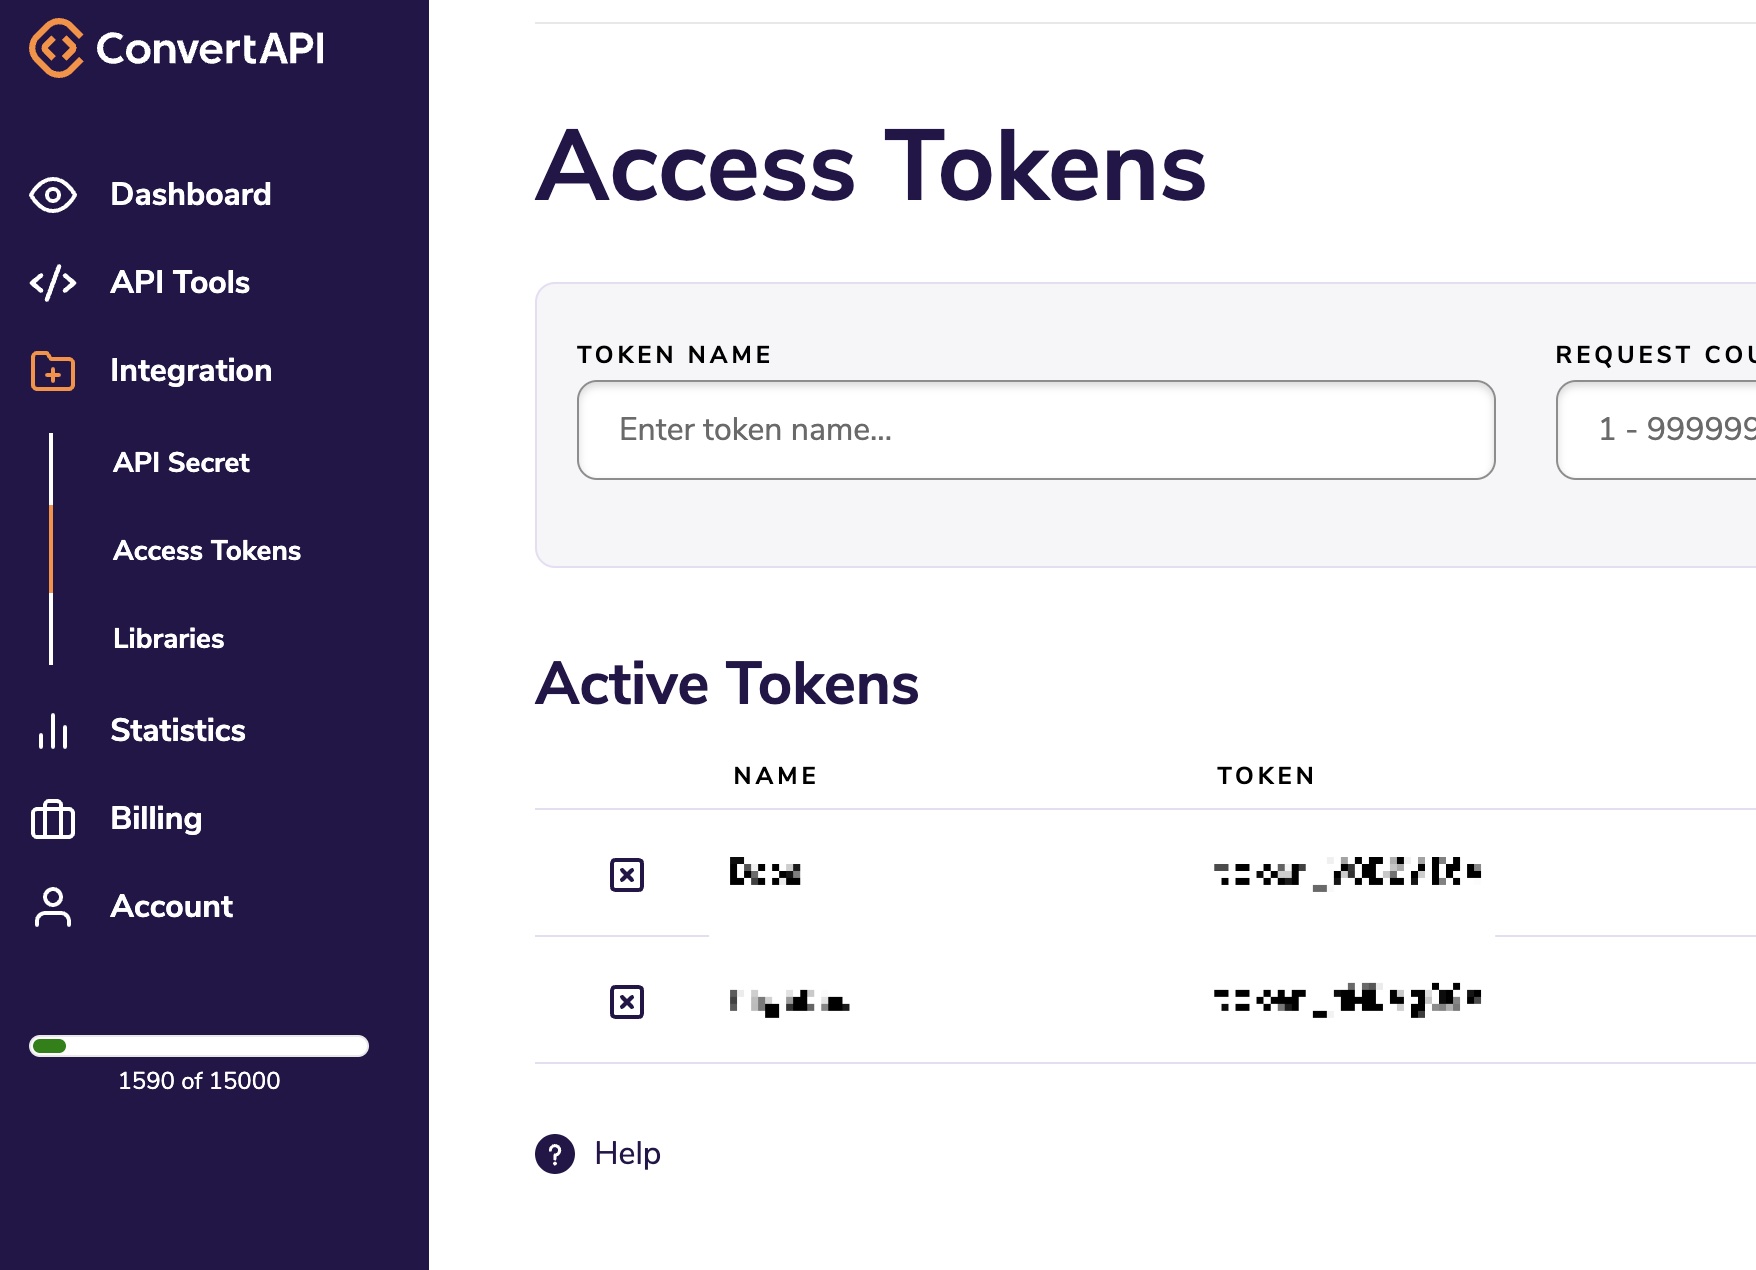1756x1270 pixels.
Task: Click the ConvertAPI brand name
Action: 210,48
